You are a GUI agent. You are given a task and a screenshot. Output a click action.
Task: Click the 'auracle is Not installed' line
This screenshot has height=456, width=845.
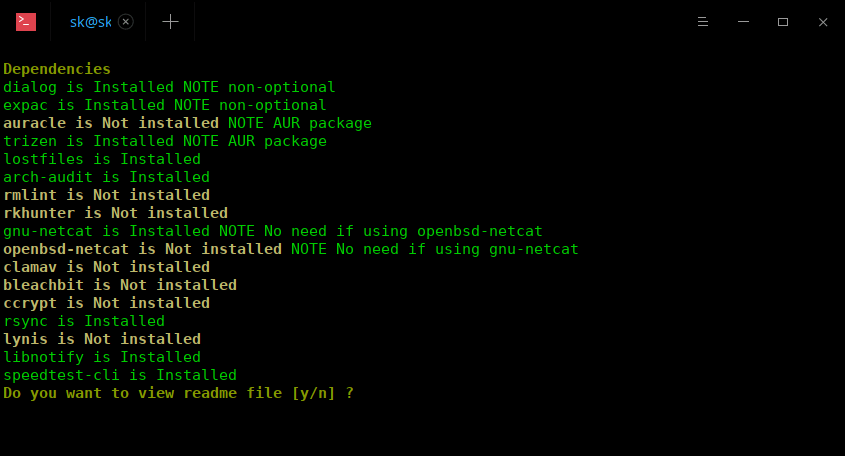point(188,123)
